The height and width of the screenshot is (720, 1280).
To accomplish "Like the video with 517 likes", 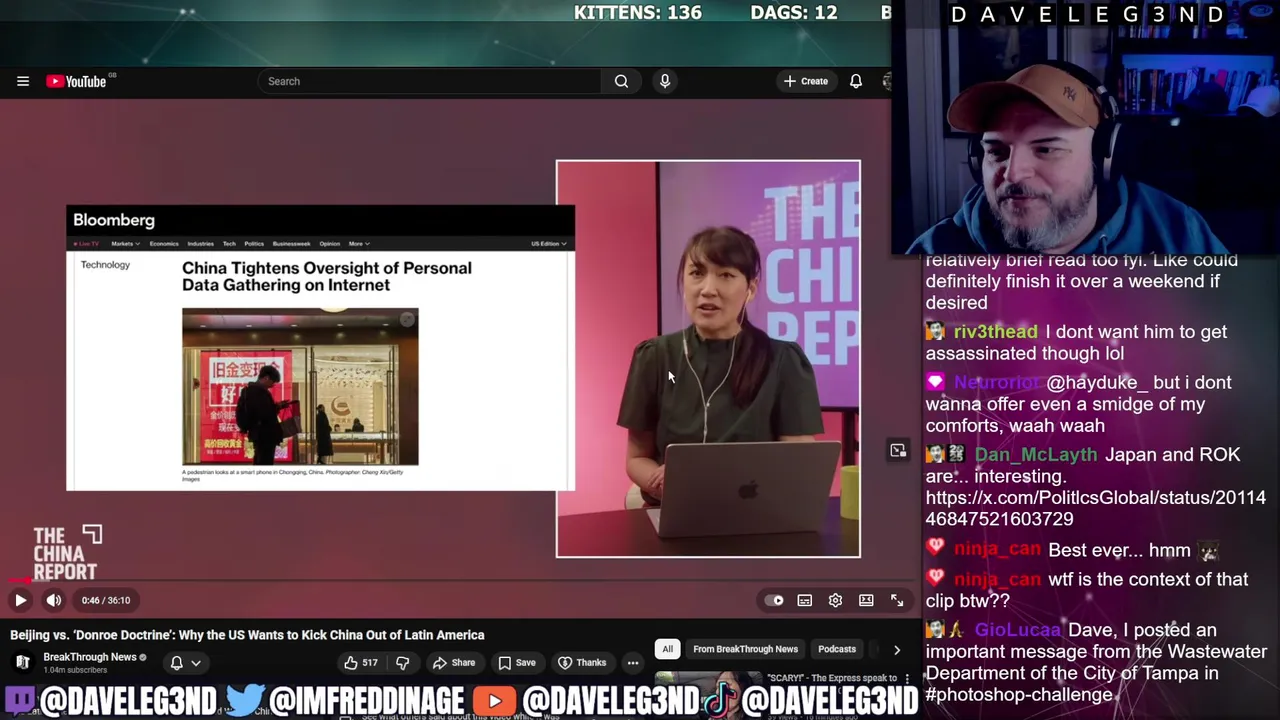I will coord(360,662).
